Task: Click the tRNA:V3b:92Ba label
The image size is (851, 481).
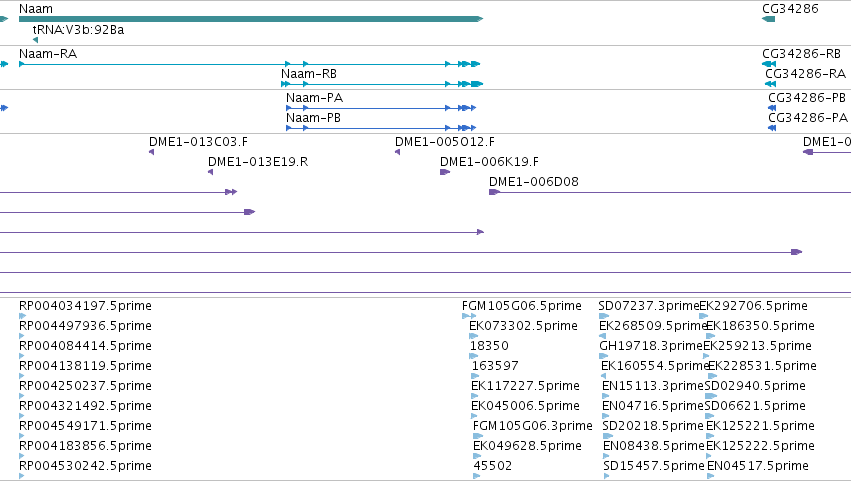Action: 78,30
